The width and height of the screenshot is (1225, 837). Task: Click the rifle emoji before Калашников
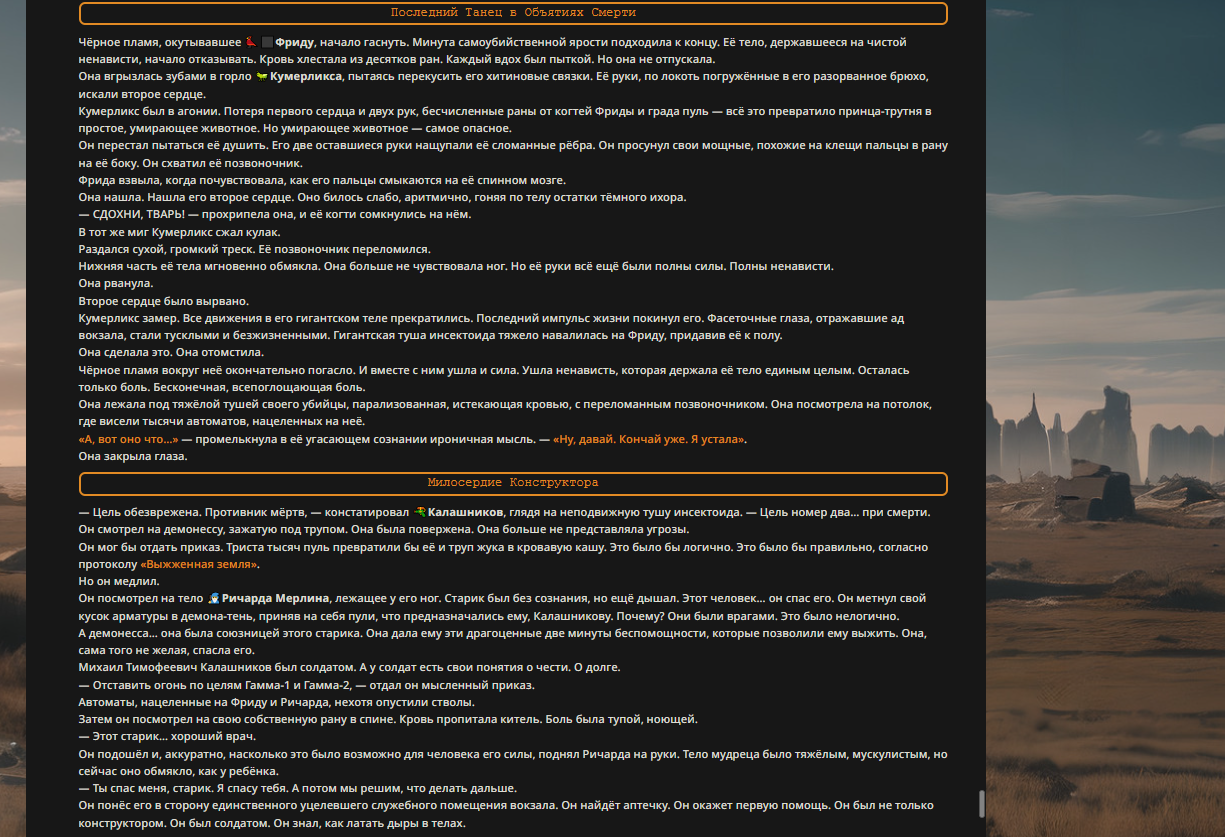[x=420, y=512]
